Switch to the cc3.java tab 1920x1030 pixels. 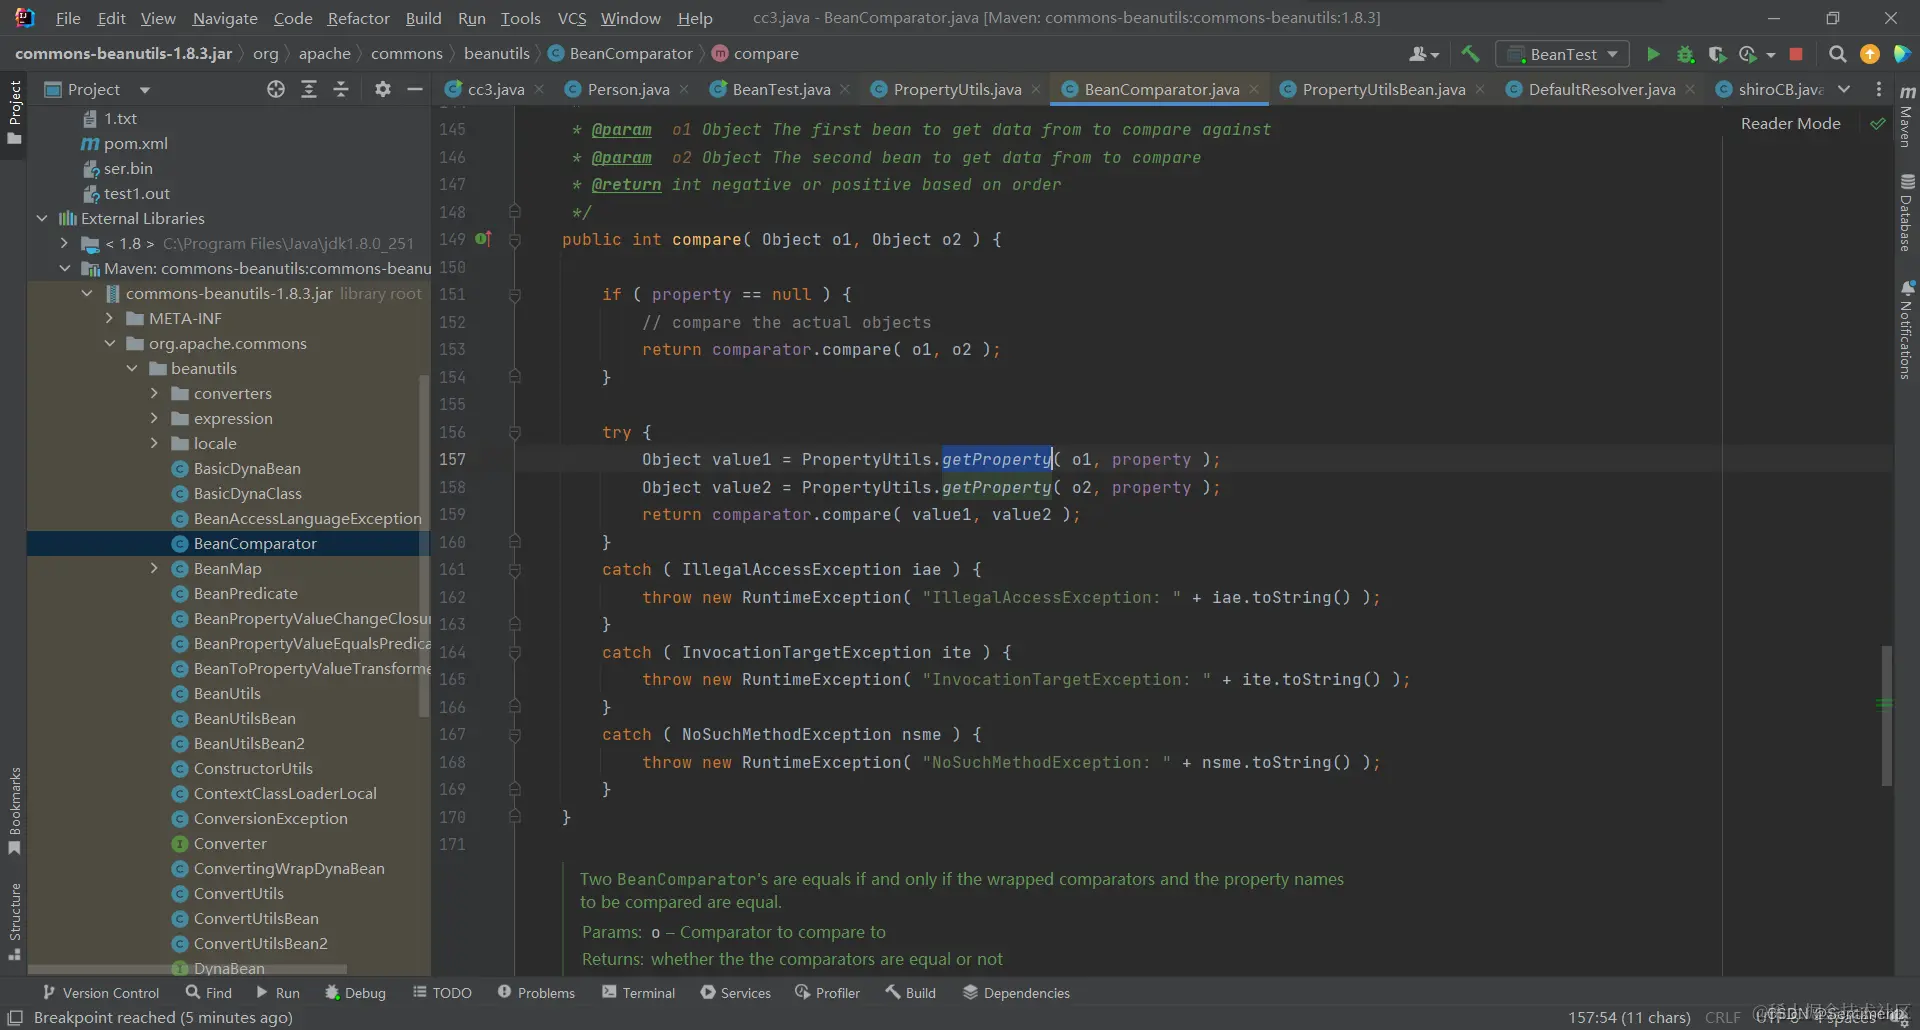click(x=494, y=90)
